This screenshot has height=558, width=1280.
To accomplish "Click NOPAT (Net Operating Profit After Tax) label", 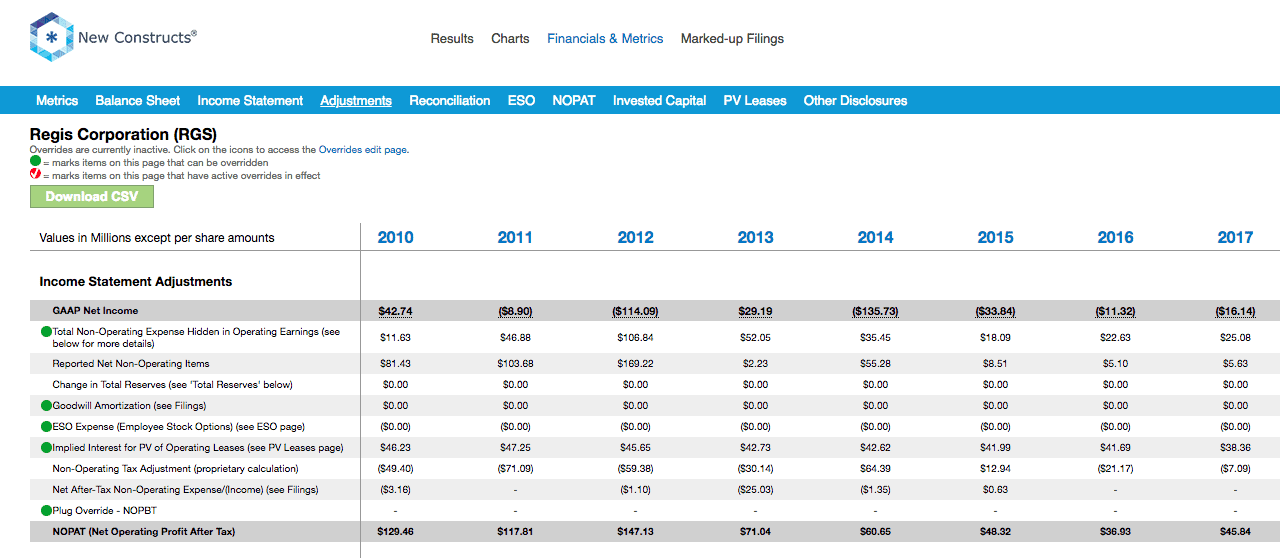I will (x=144, y=532).
